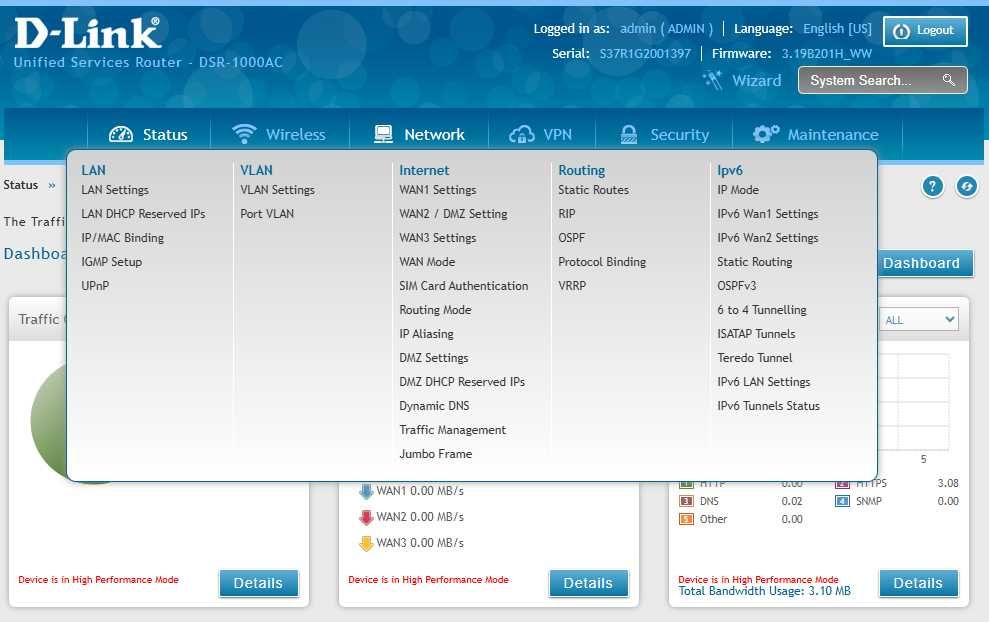Open IGMP Setup
Viewport: 989px width, 622px height.
pyautogui.click(x=112, y=262)
